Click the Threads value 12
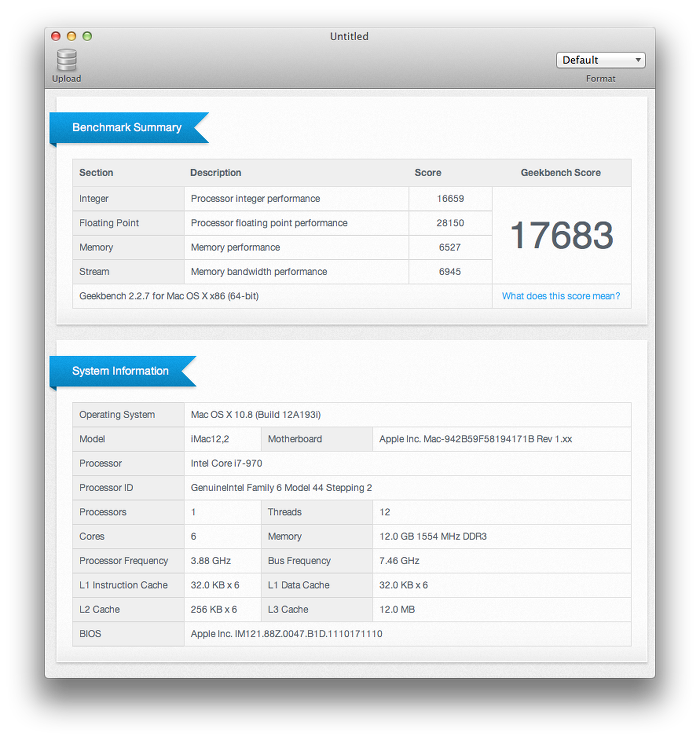This screenshot has width=700, height=740. 385,512
